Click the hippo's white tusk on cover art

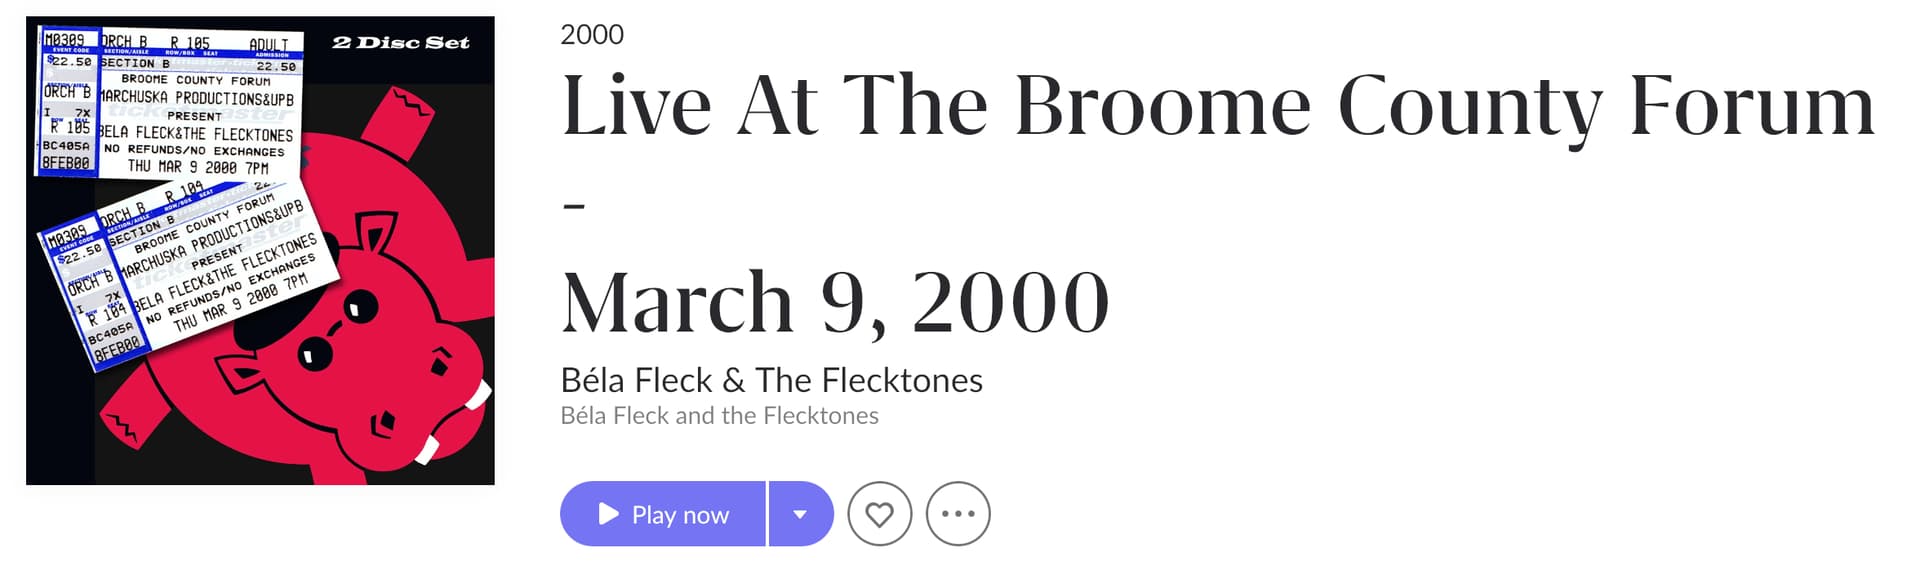[x=478, y=395]
